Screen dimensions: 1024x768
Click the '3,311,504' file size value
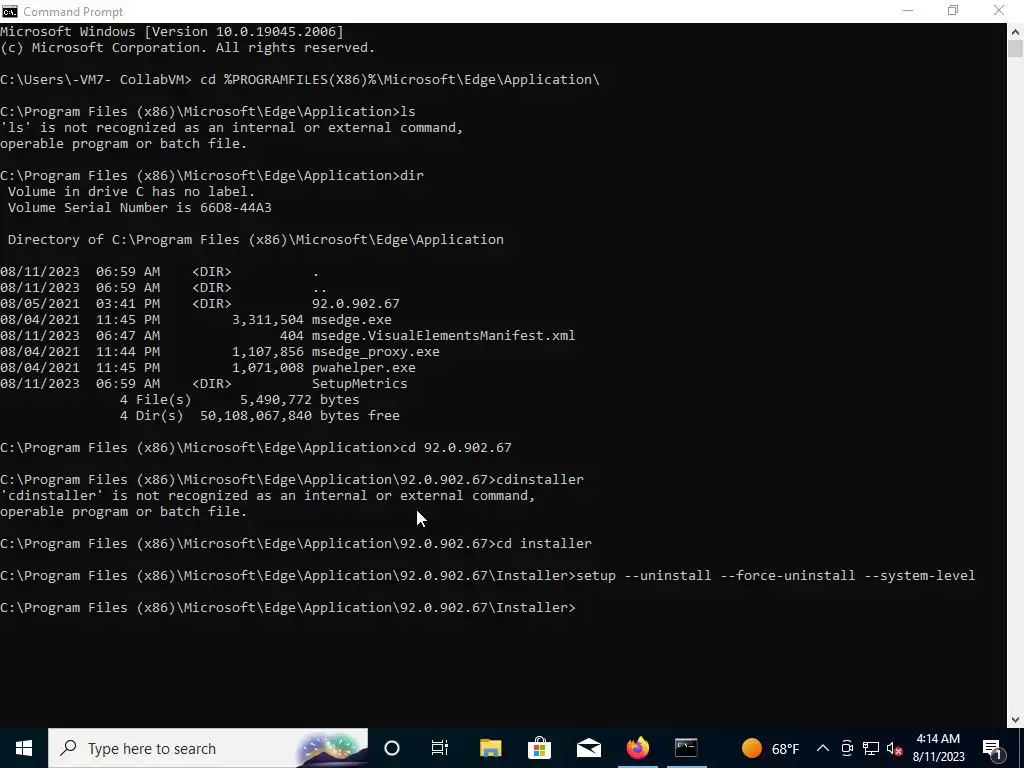268,319
